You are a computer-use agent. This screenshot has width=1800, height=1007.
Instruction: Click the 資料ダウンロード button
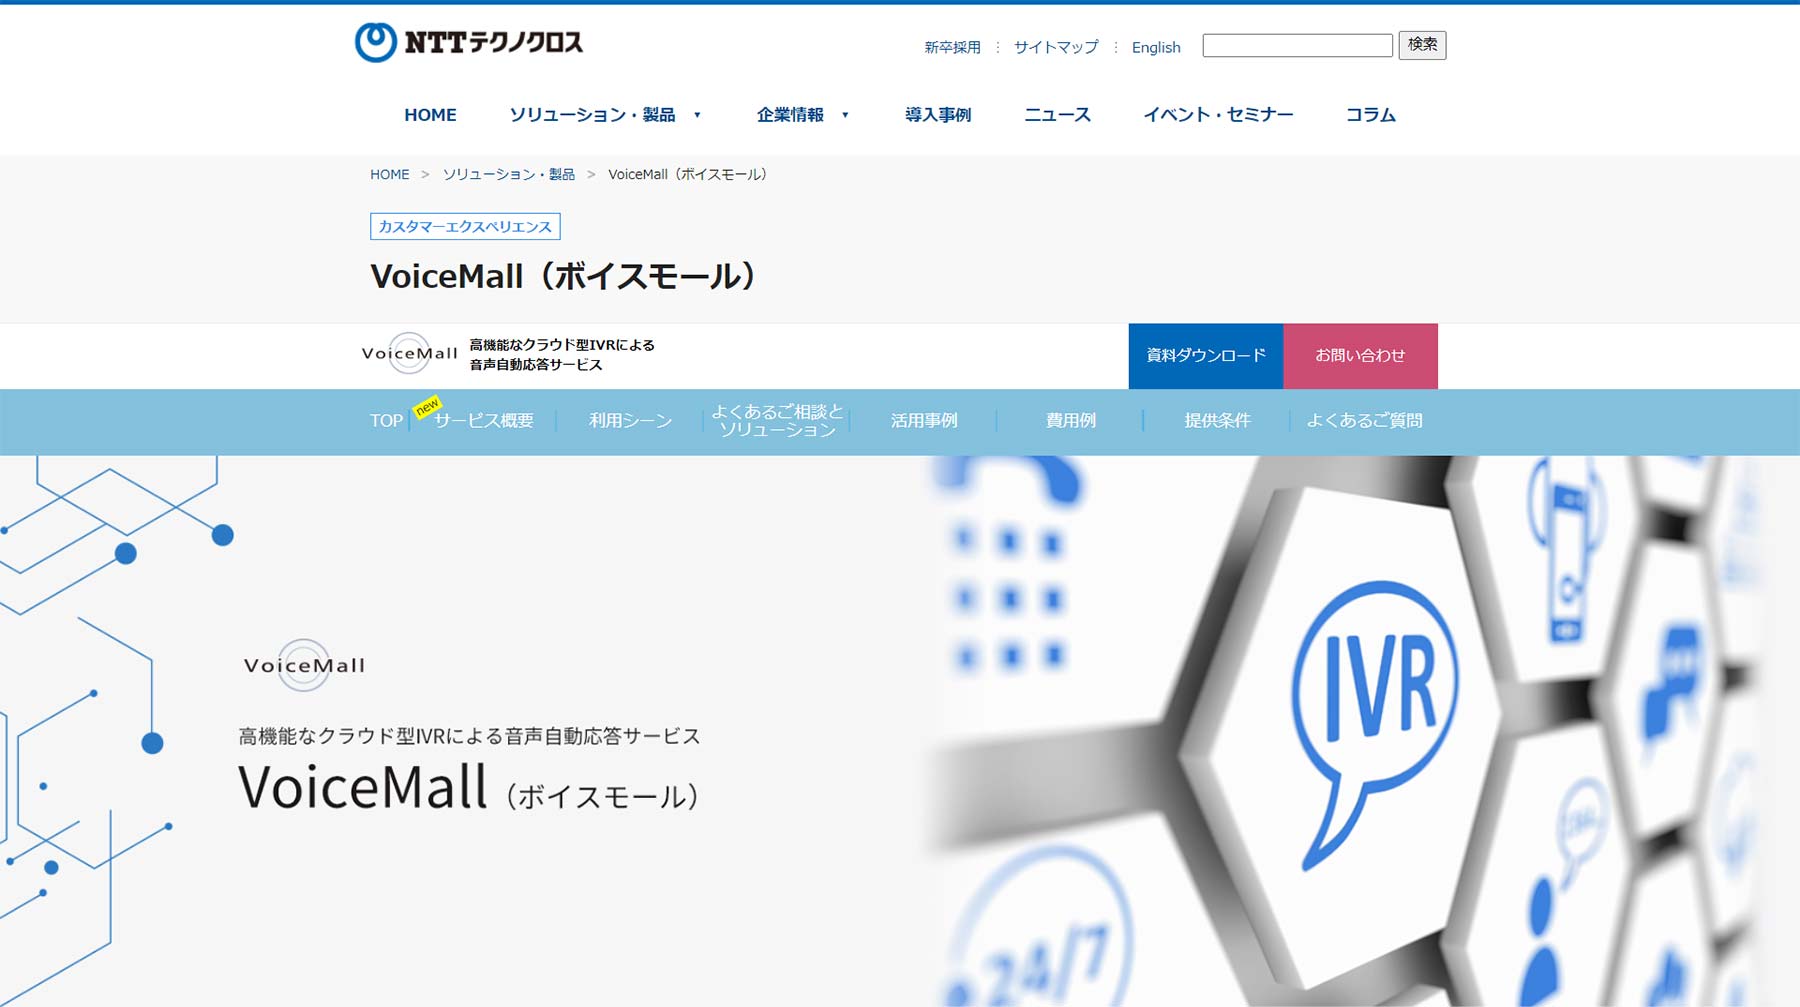[1206, 355]
